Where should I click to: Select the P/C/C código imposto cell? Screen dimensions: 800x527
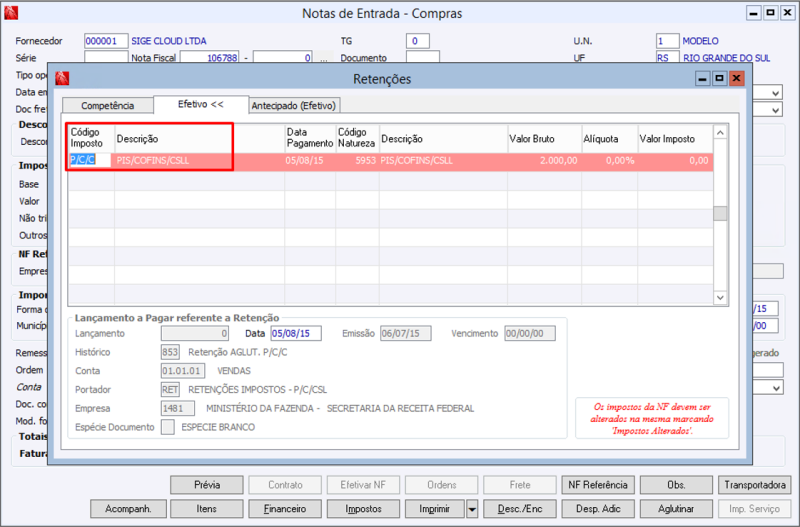pyautogui.click(x=90, y=160)
